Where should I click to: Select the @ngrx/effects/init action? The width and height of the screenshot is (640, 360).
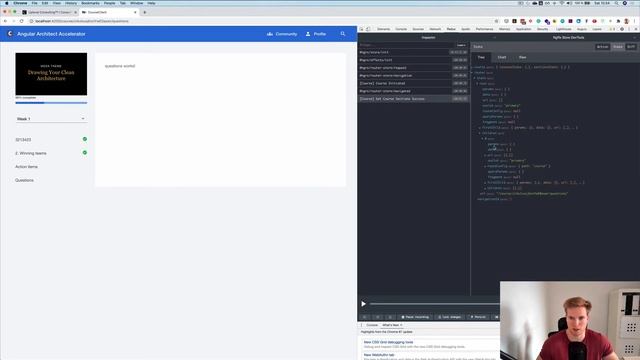pos(413,60)
